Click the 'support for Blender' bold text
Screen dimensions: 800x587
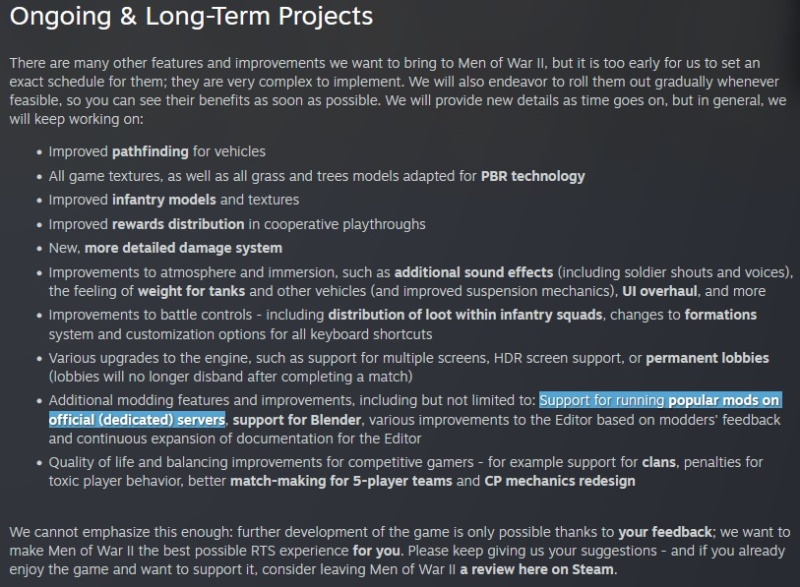tap(297, 420)
